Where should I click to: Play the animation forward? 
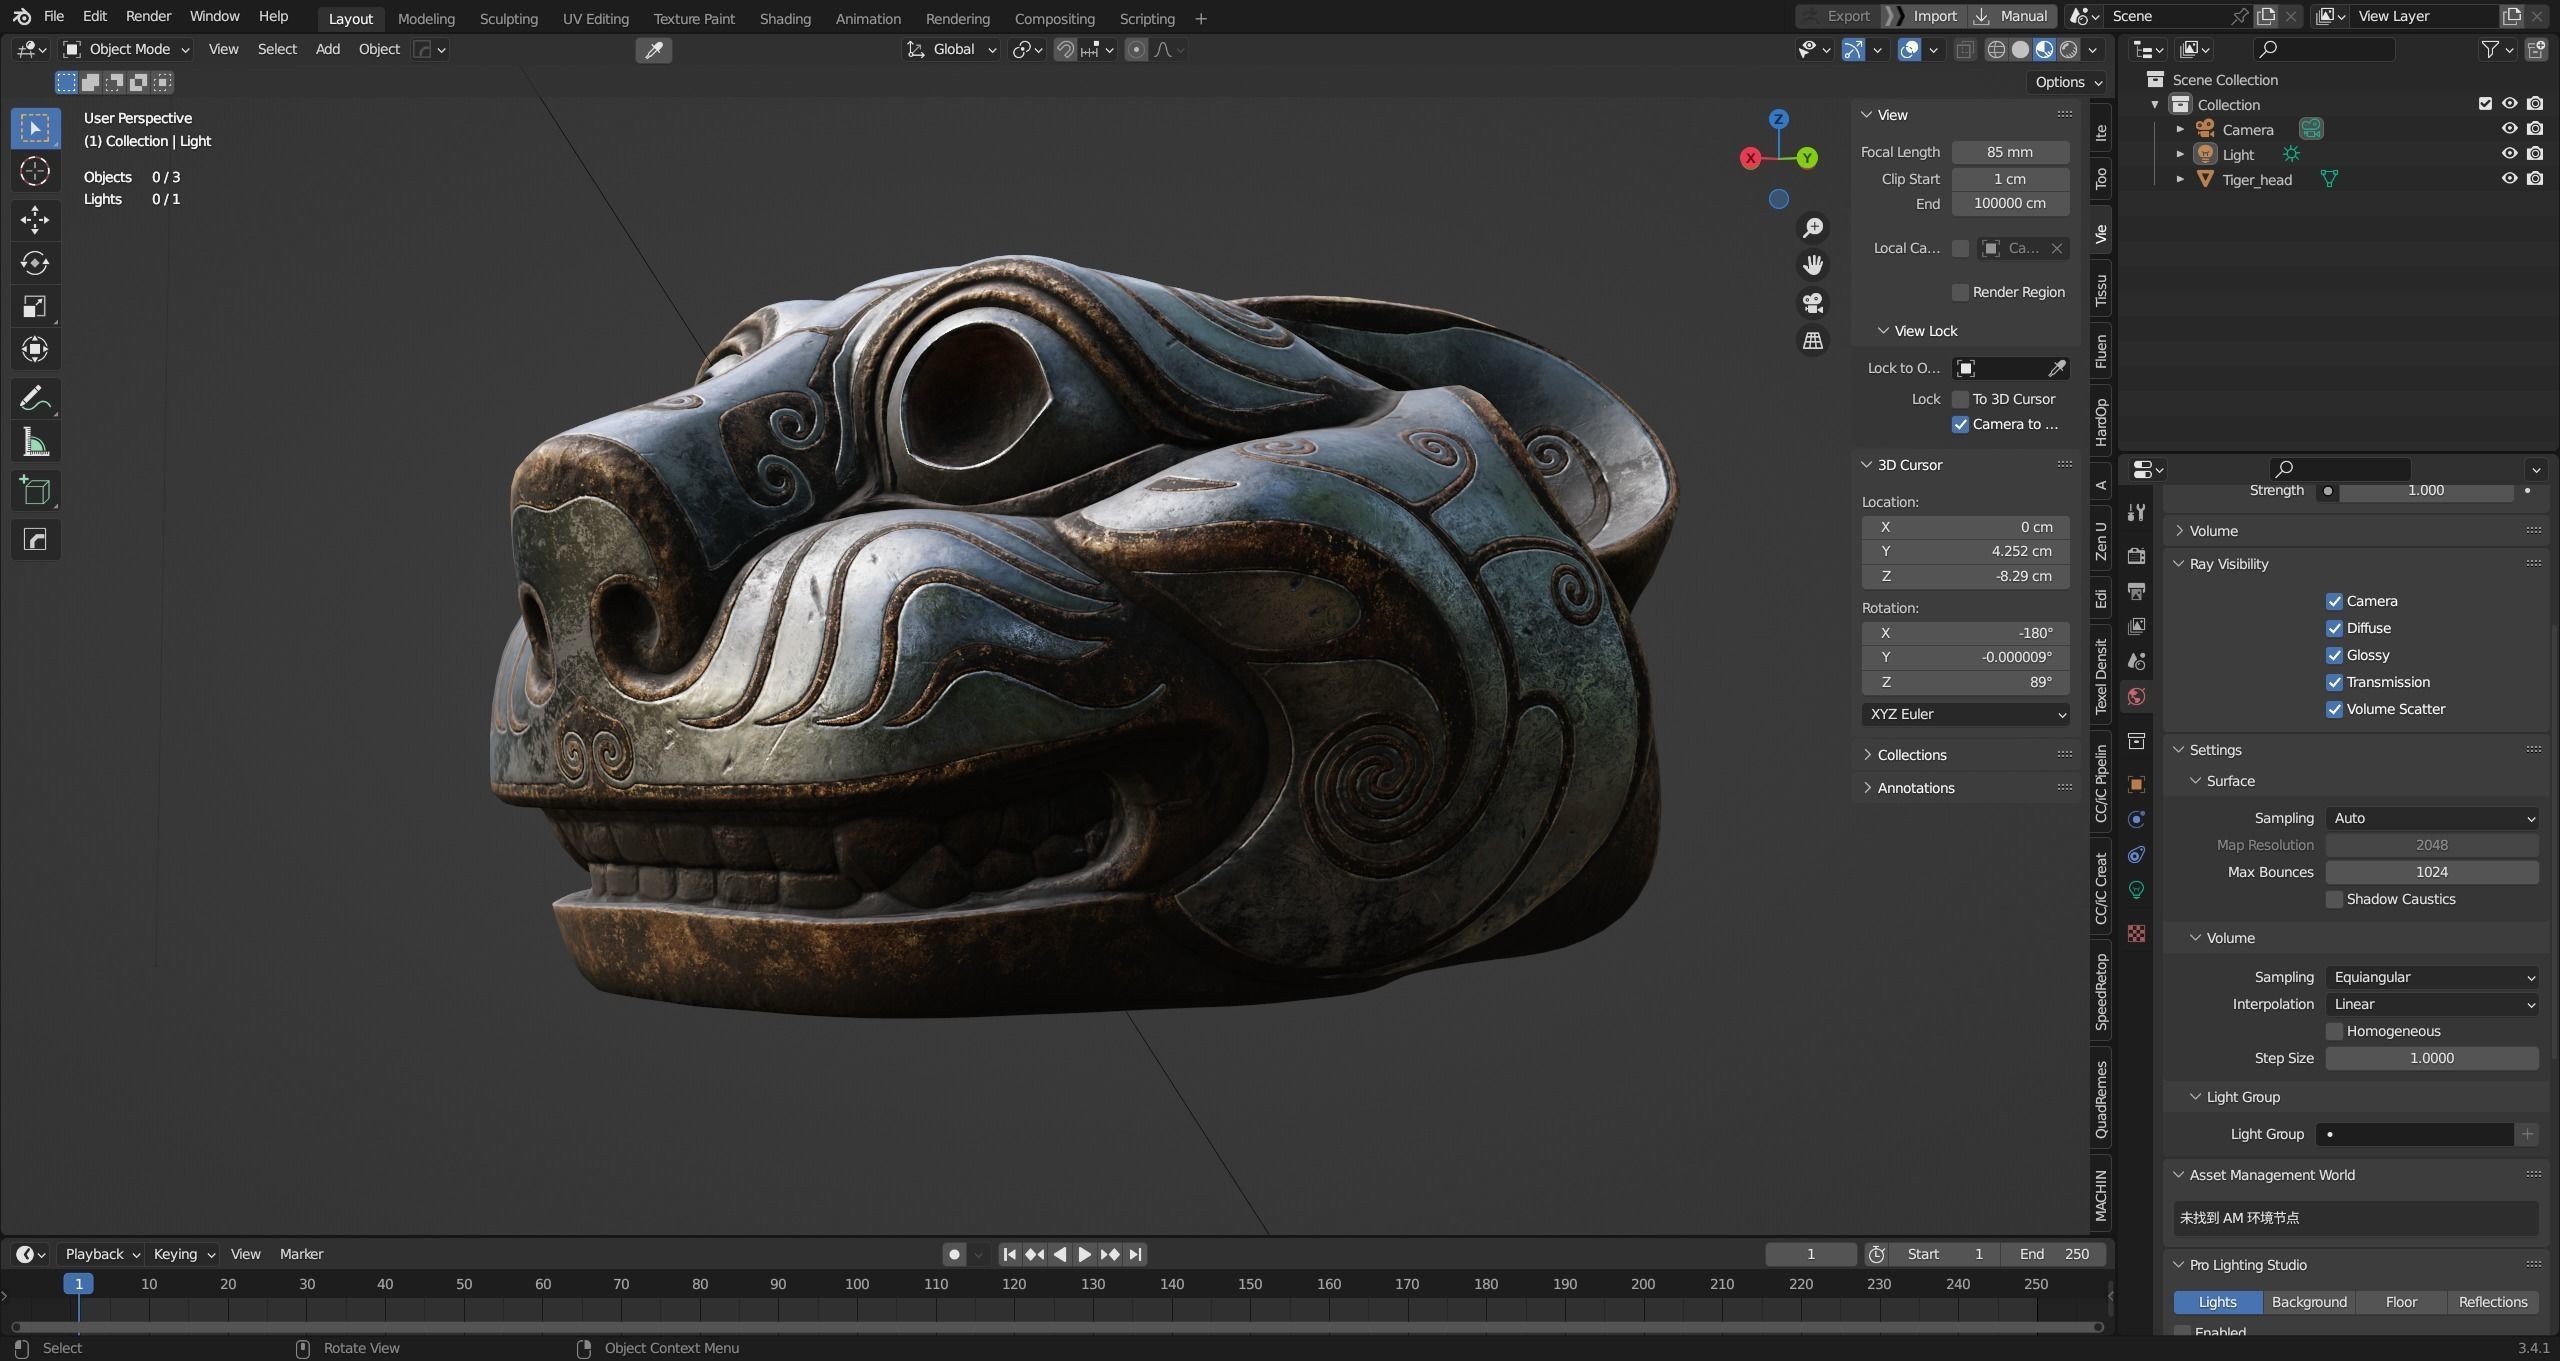1084,1254
